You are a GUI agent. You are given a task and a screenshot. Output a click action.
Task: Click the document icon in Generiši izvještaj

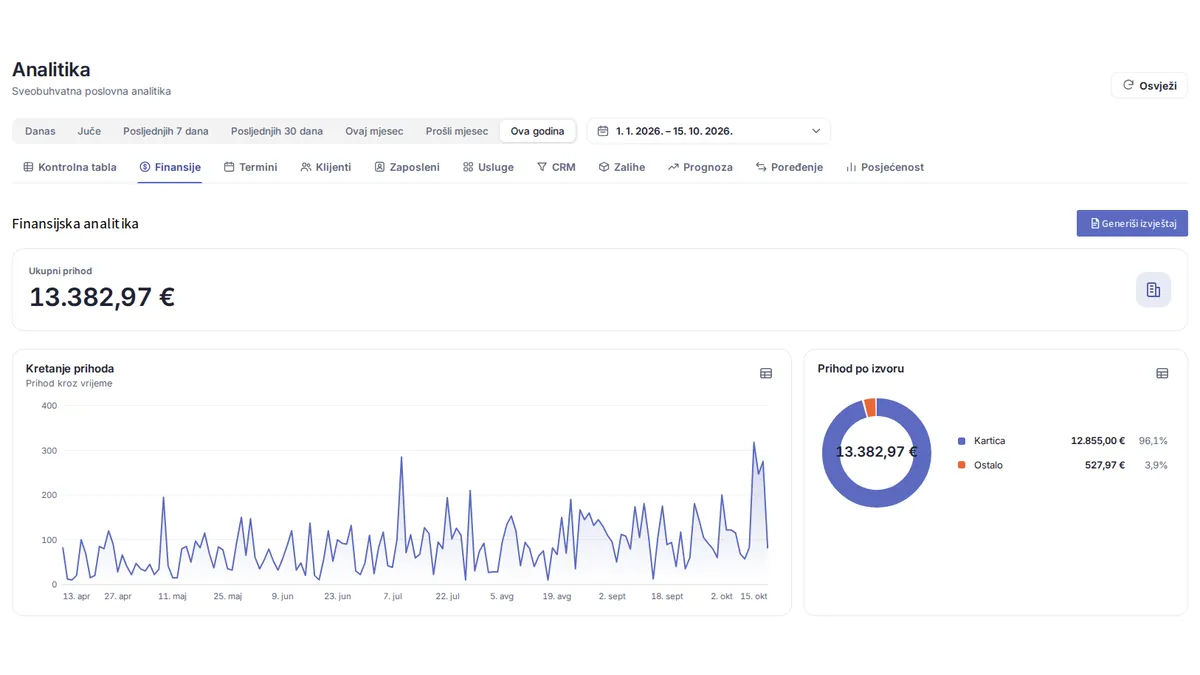1095,223
